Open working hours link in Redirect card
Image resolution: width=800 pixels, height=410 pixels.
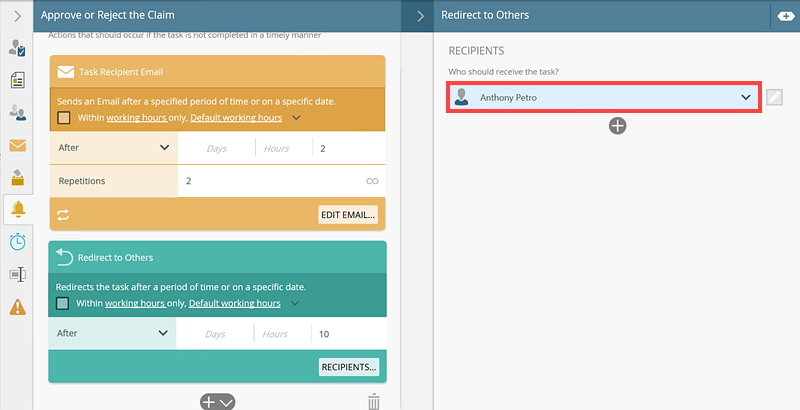(x=135, y=303)
